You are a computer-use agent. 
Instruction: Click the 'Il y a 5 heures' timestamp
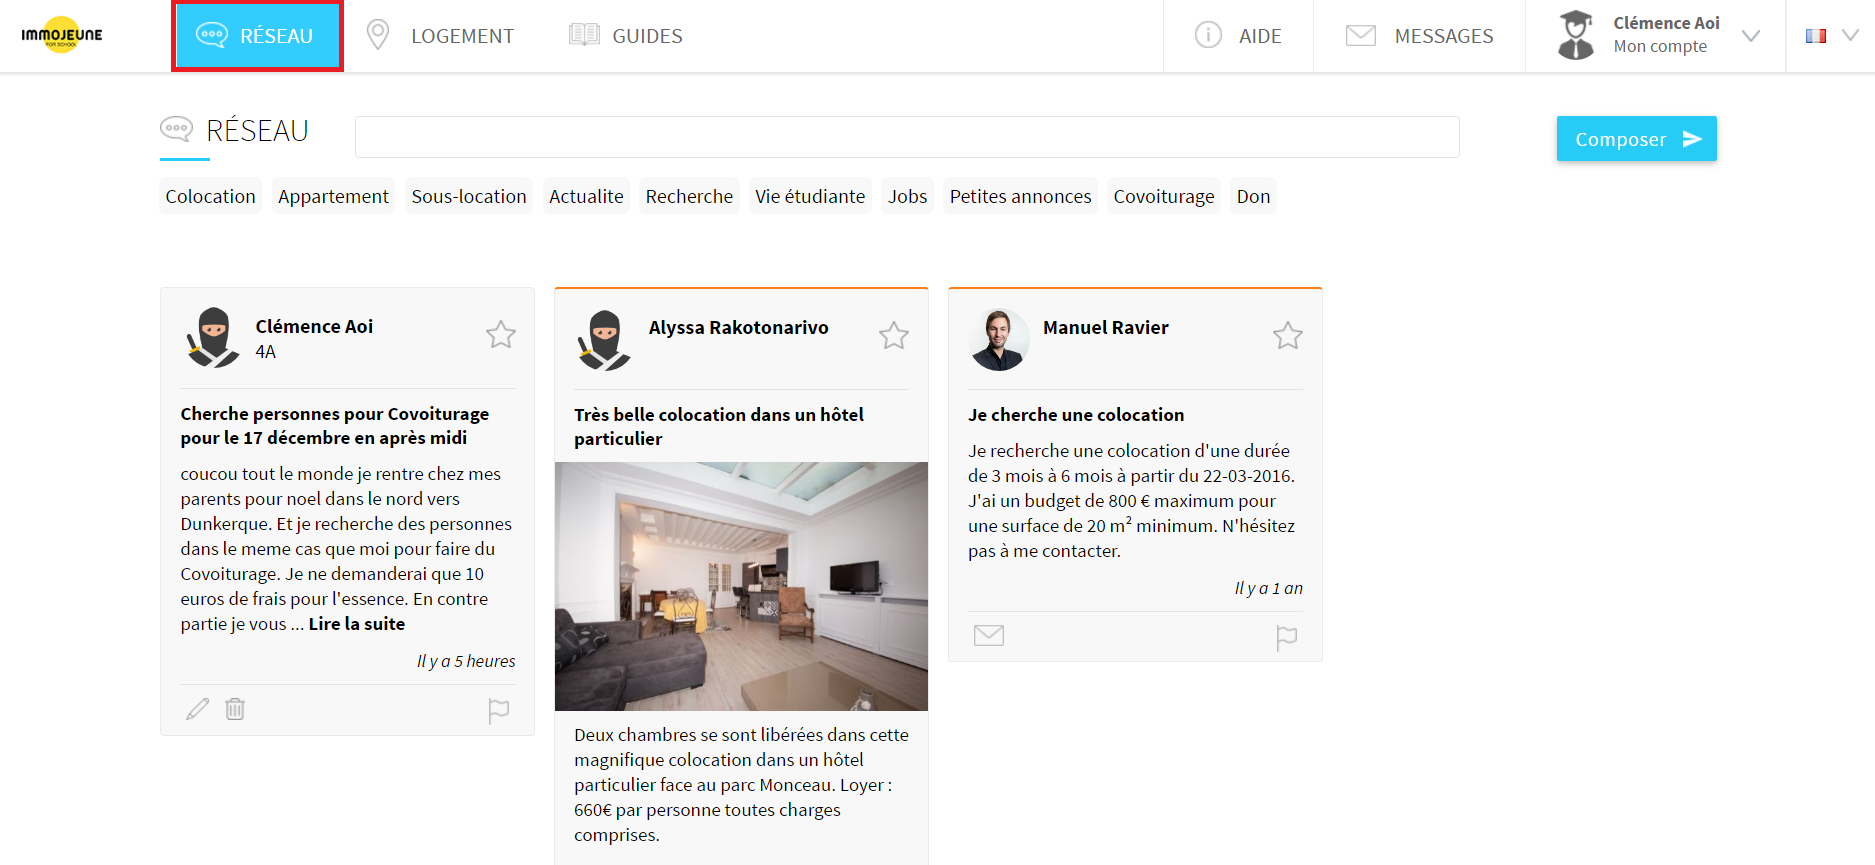[x=466, y=662]
